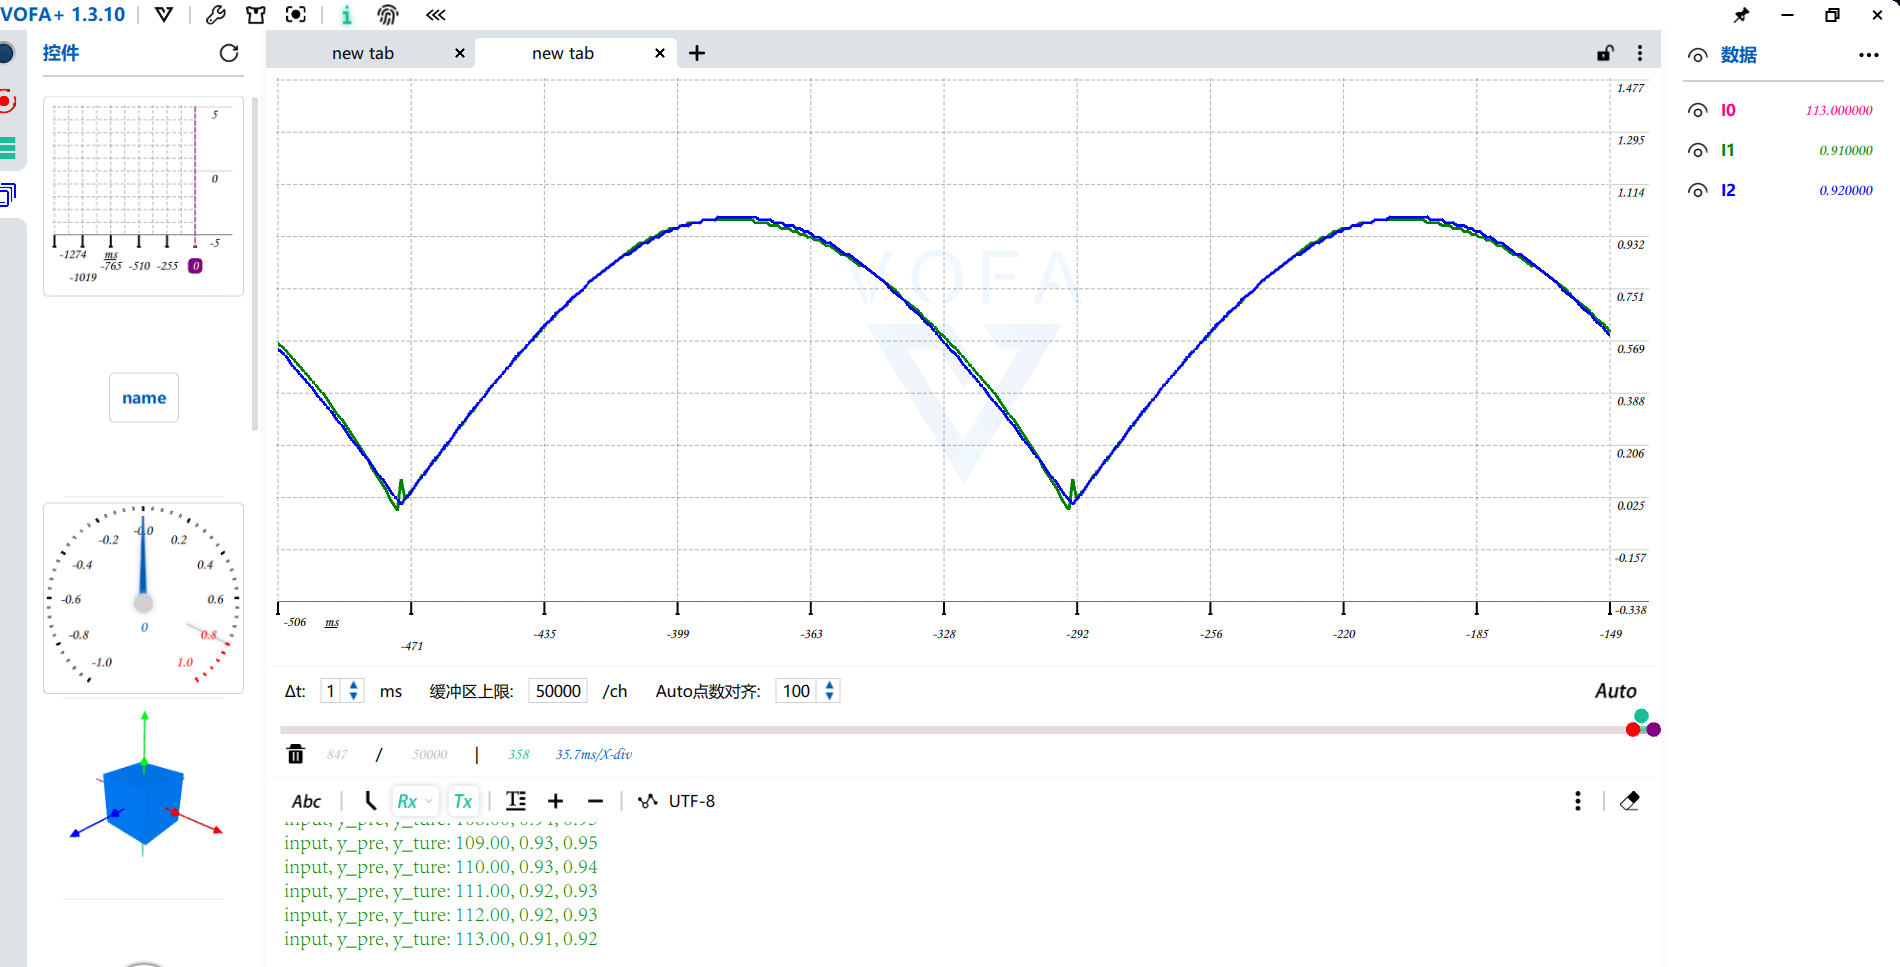Toggle visibility of channel I2
The width and height of the screenshot is (1900, 967).
pos(1697,191)
